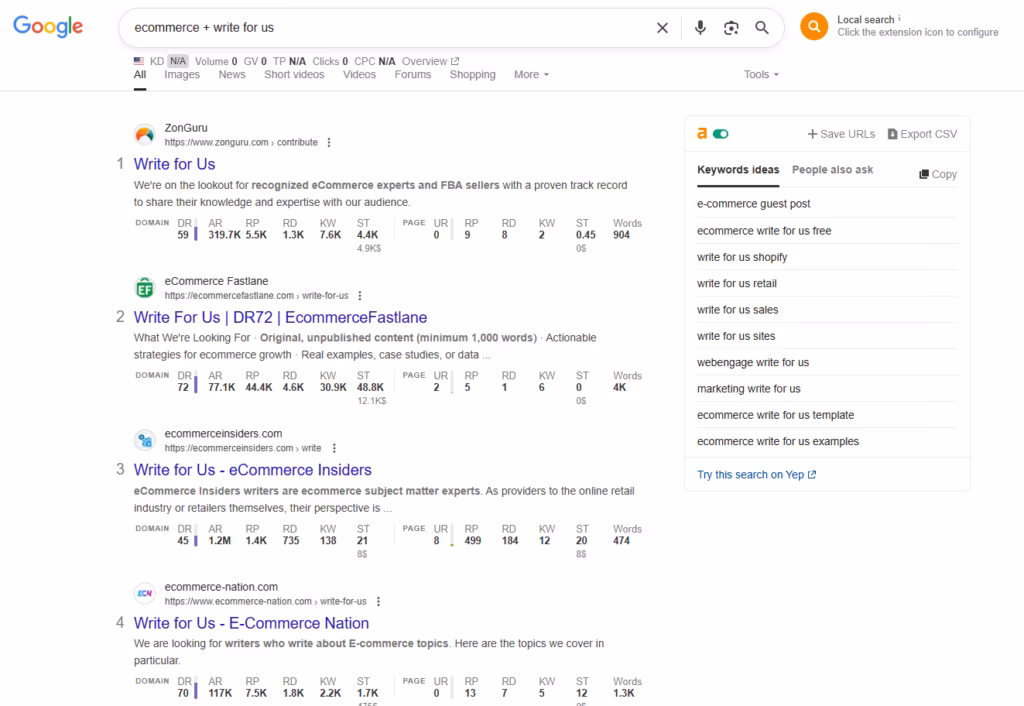Click ZonGuru URL zonguru.com contribute
1024x706 pixels.
[241, 142]
